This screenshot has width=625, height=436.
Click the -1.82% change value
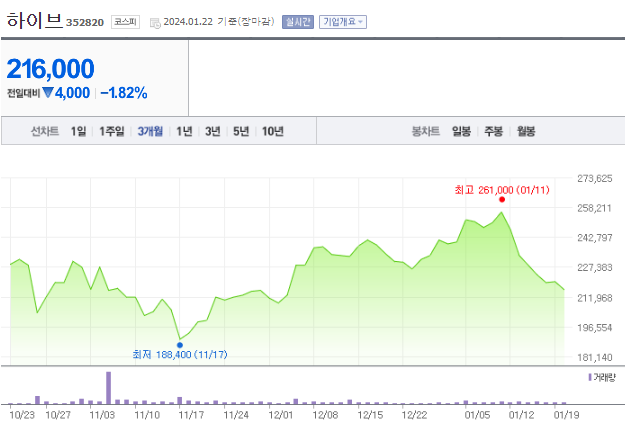124,93
